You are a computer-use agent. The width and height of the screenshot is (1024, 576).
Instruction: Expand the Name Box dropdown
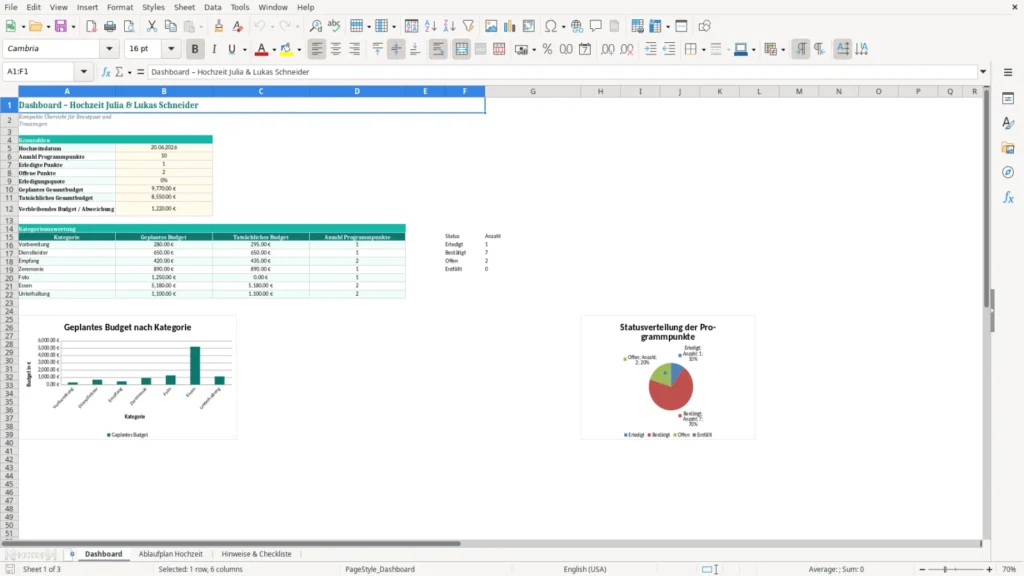tap(84, 72)
